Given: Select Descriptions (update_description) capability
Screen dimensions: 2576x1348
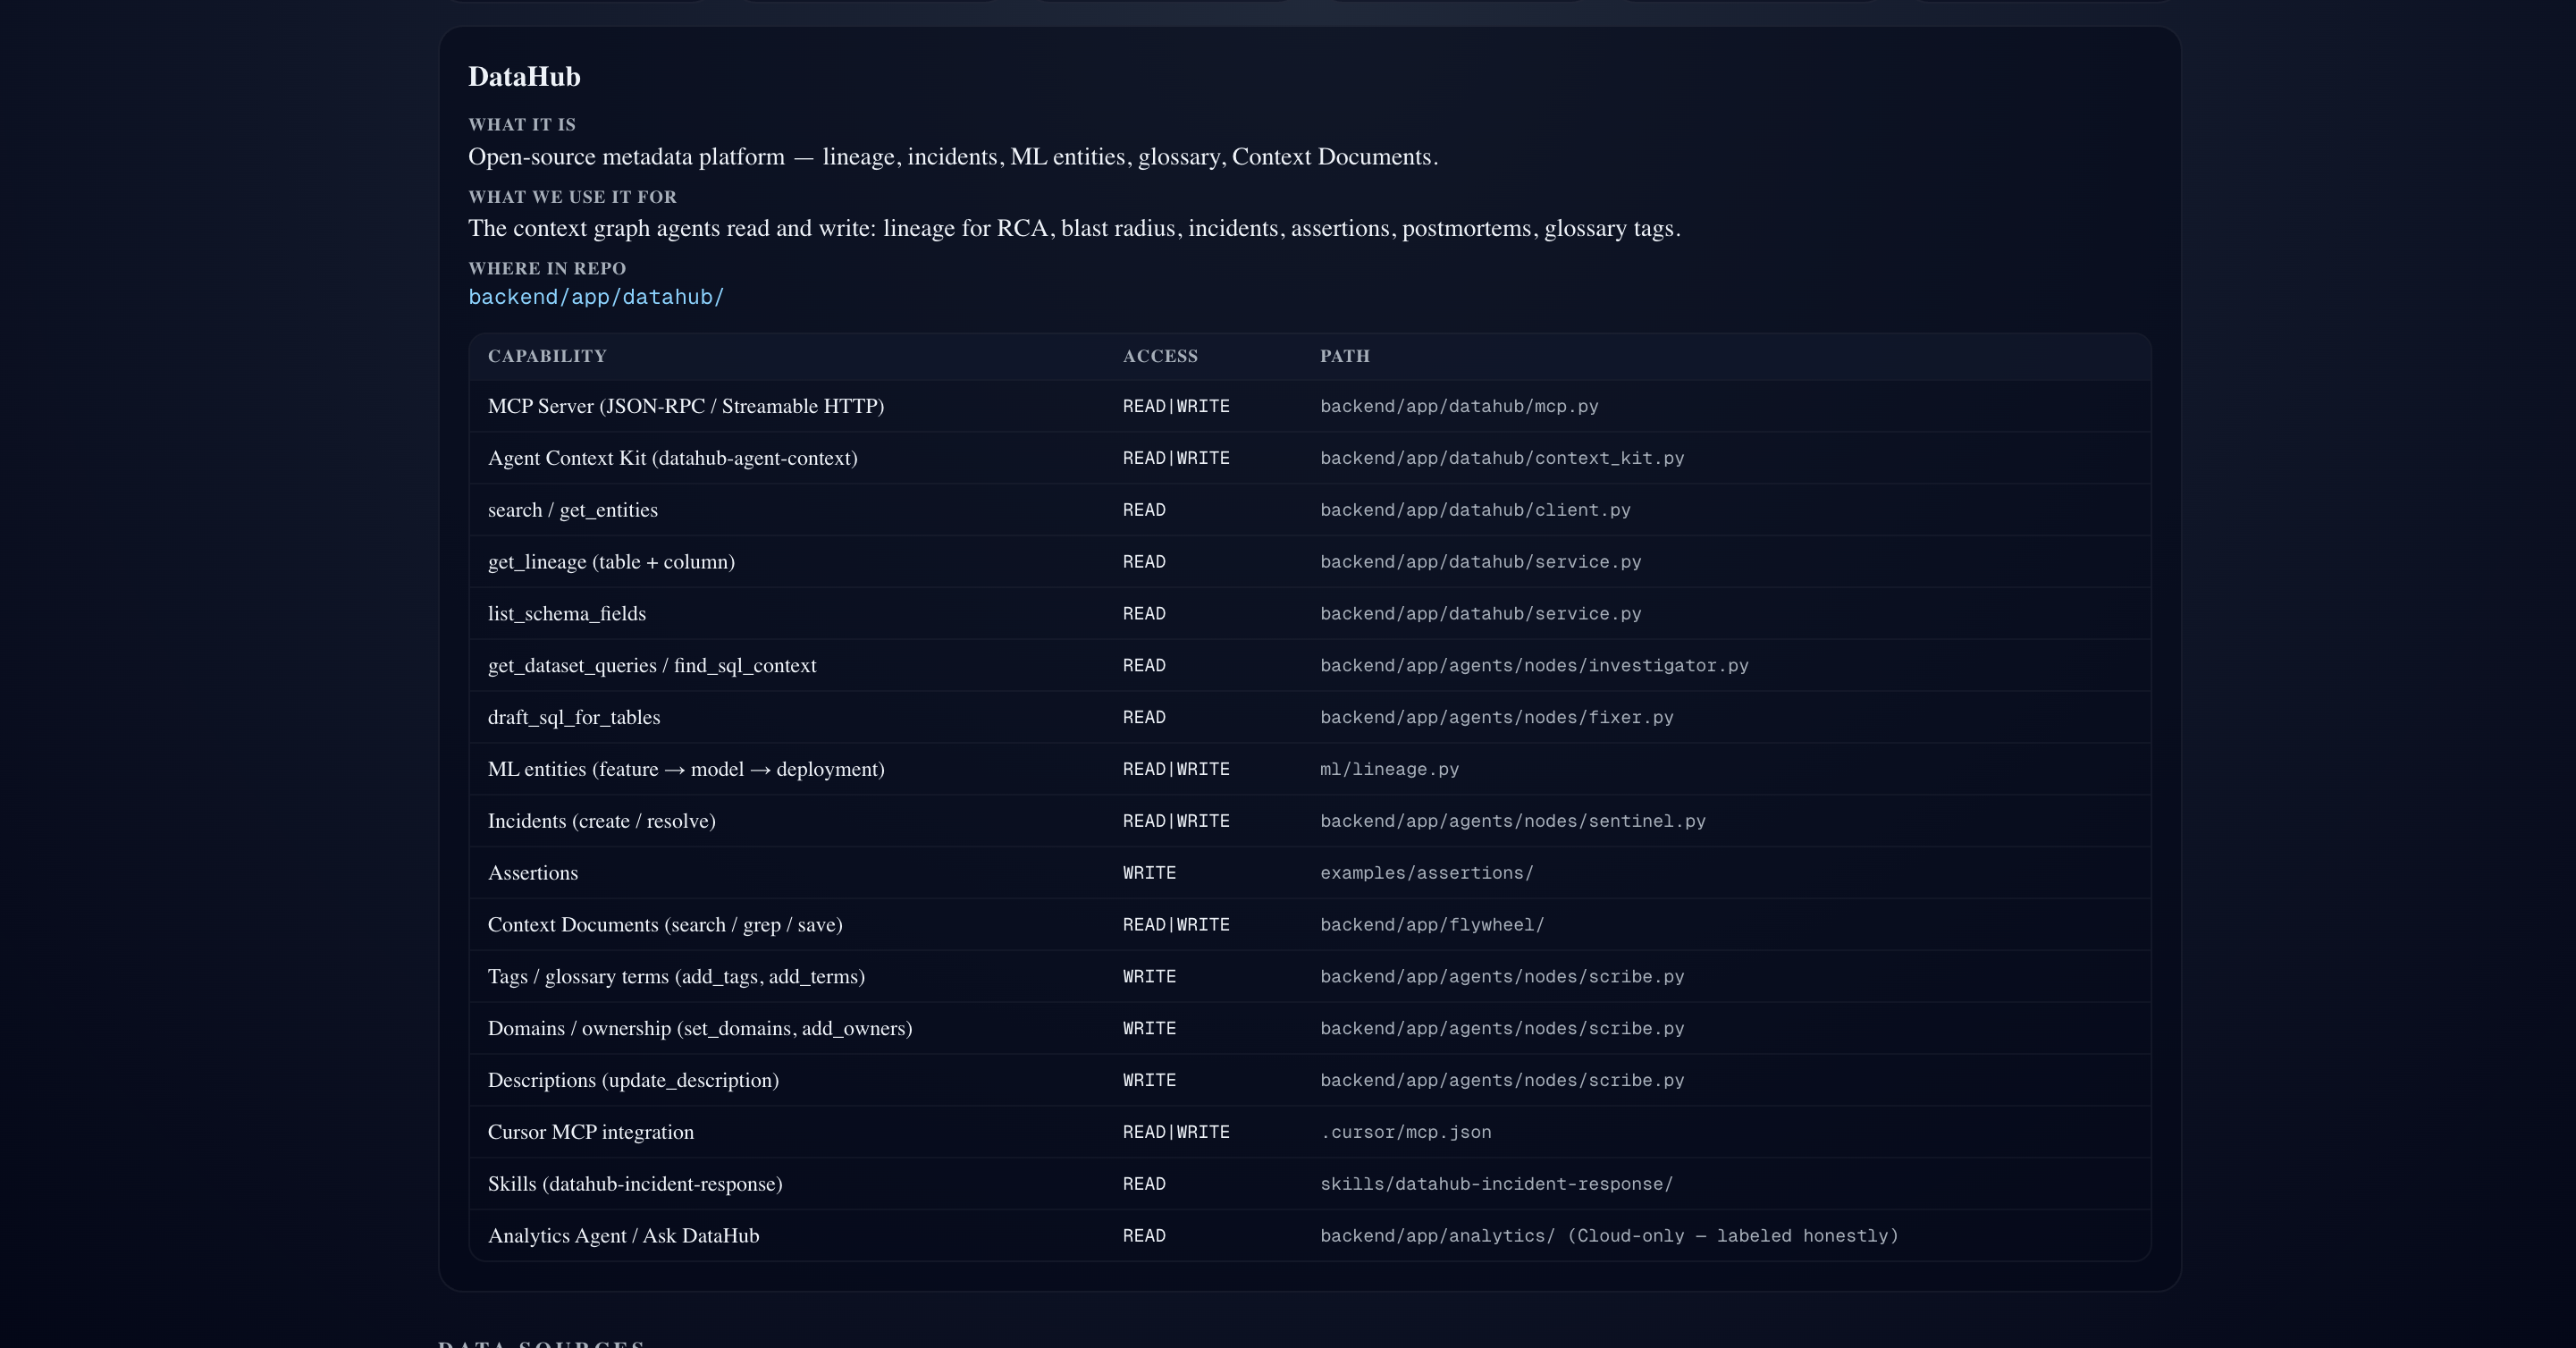Looking at the screenshot, I should click(x=633, y=1081).
